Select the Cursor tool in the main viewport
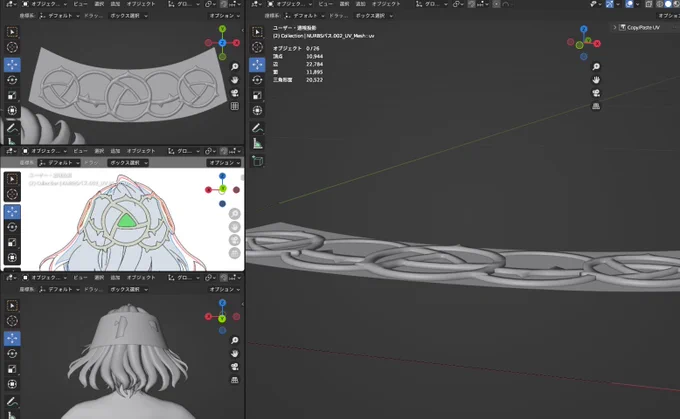 pos(257,47)
